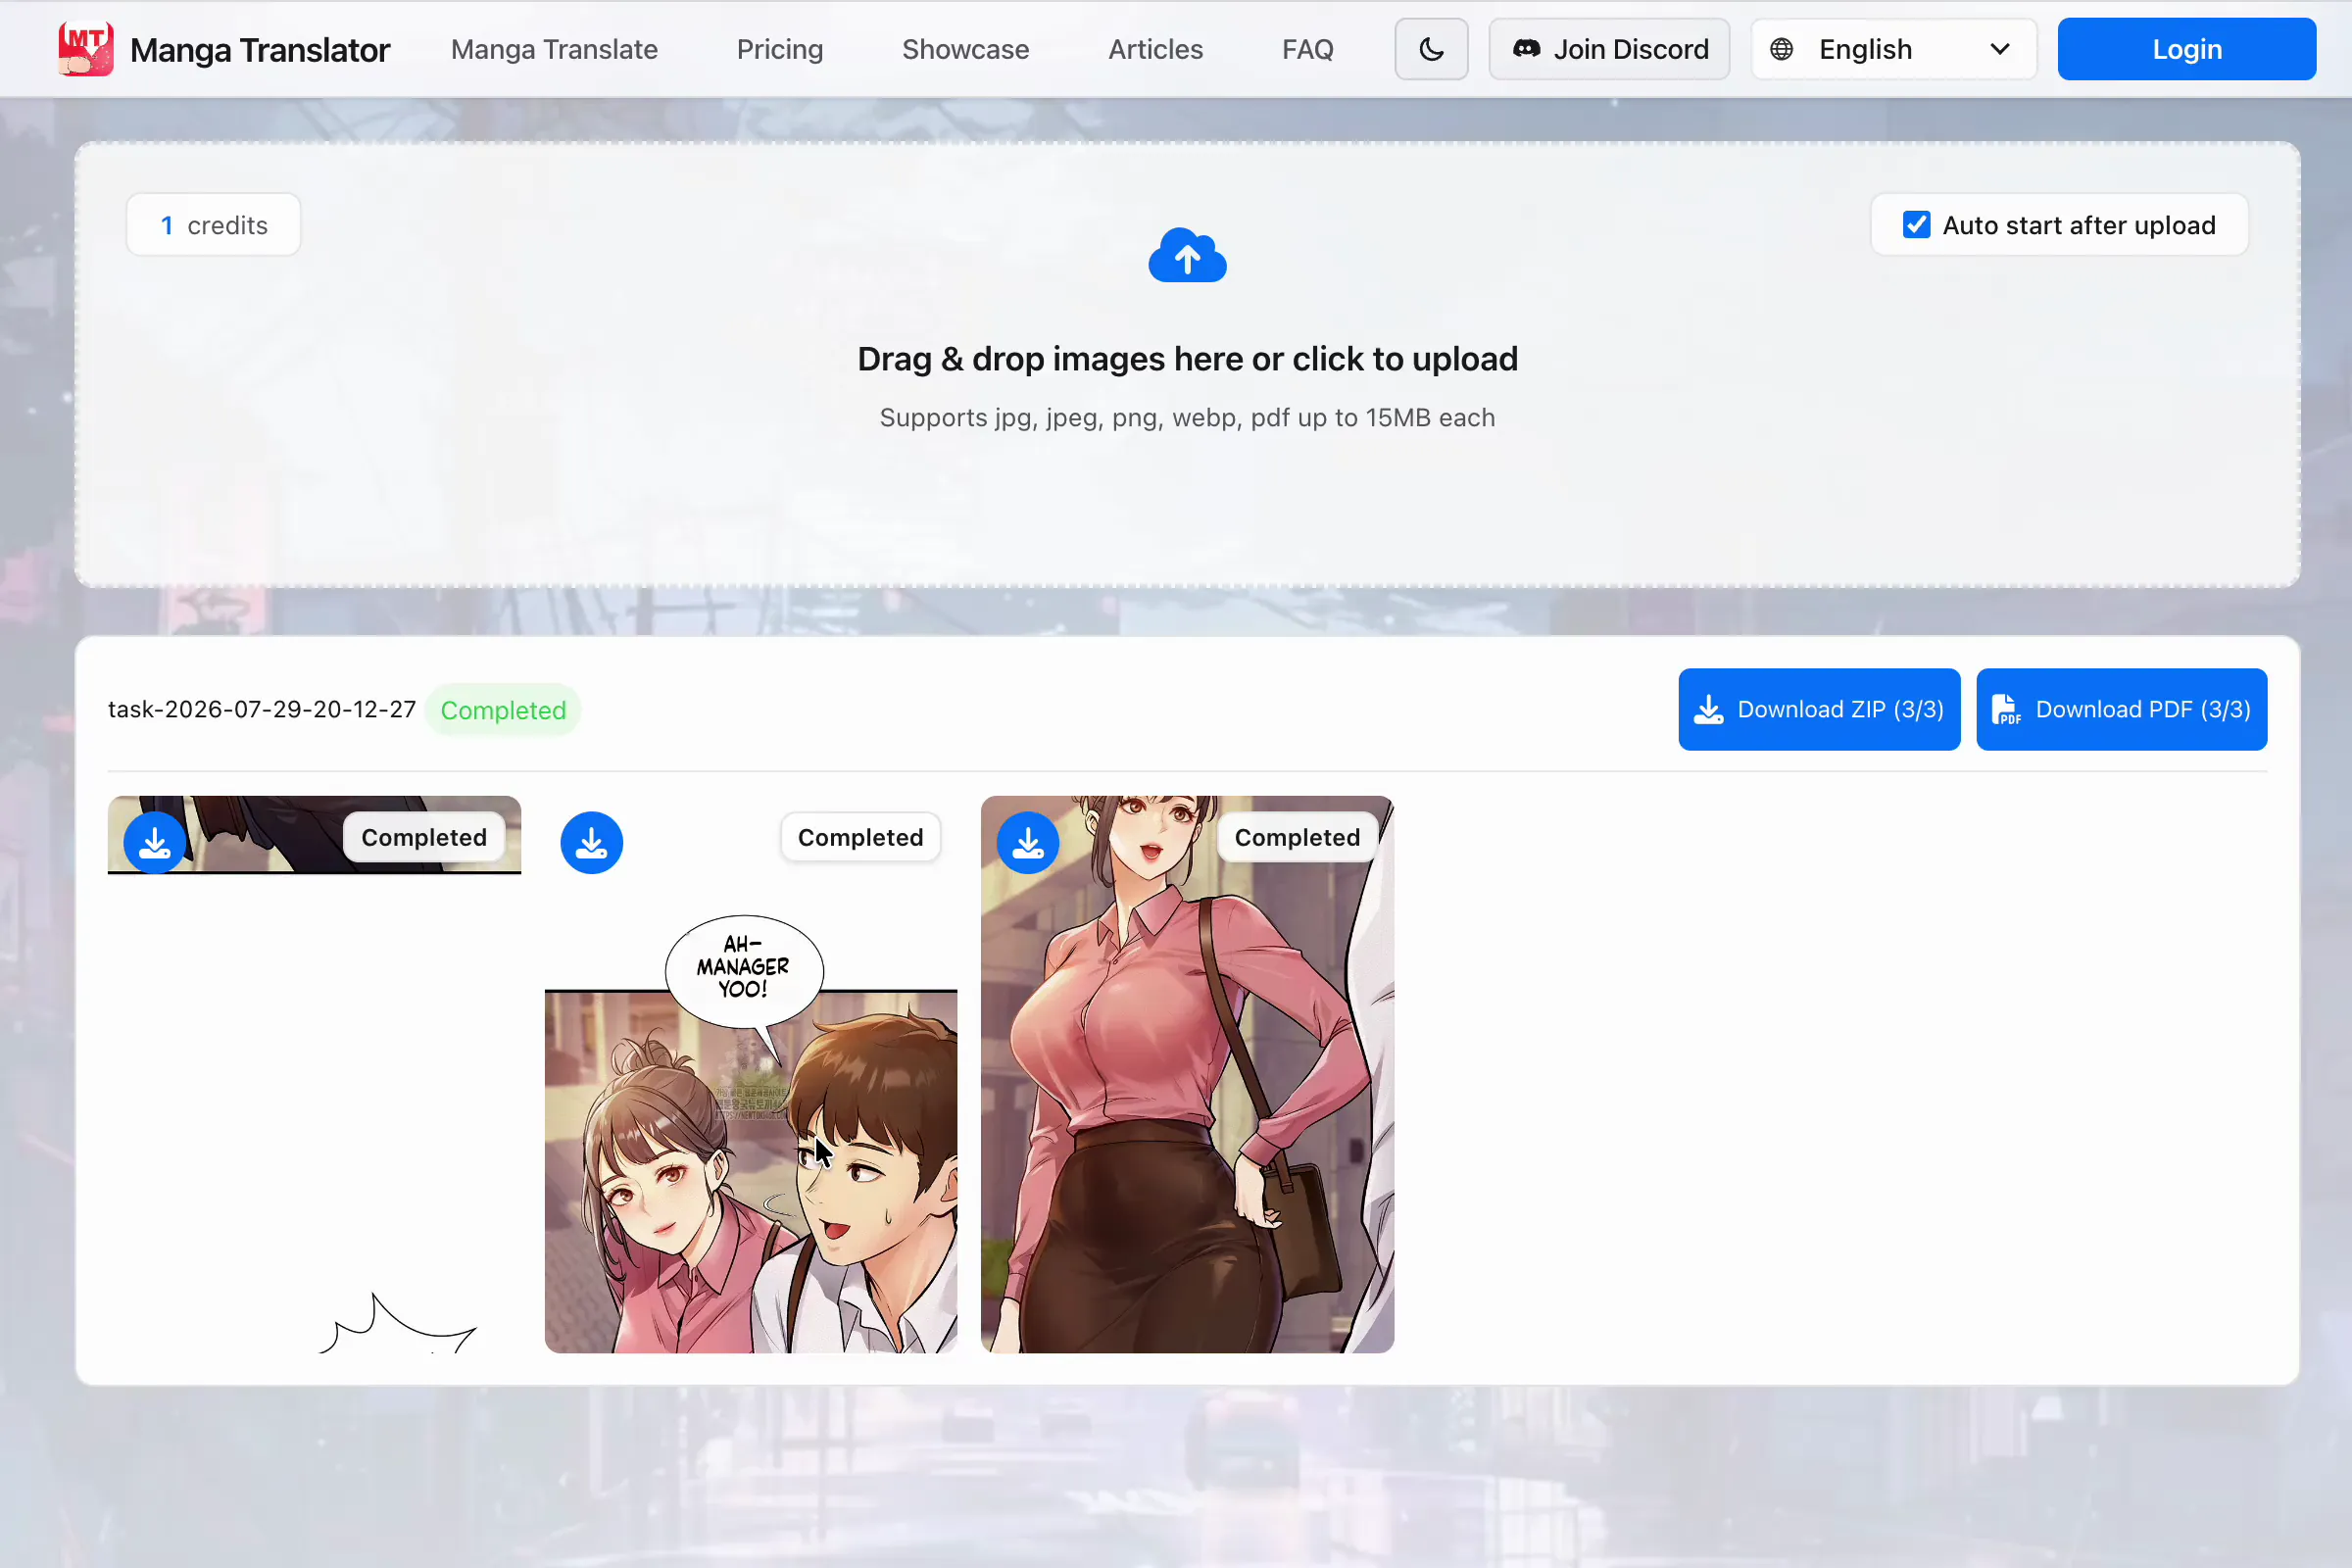Click the 'Supports jpg, jpeg, png, webp, pdf' text

(x=1187, y=417)
